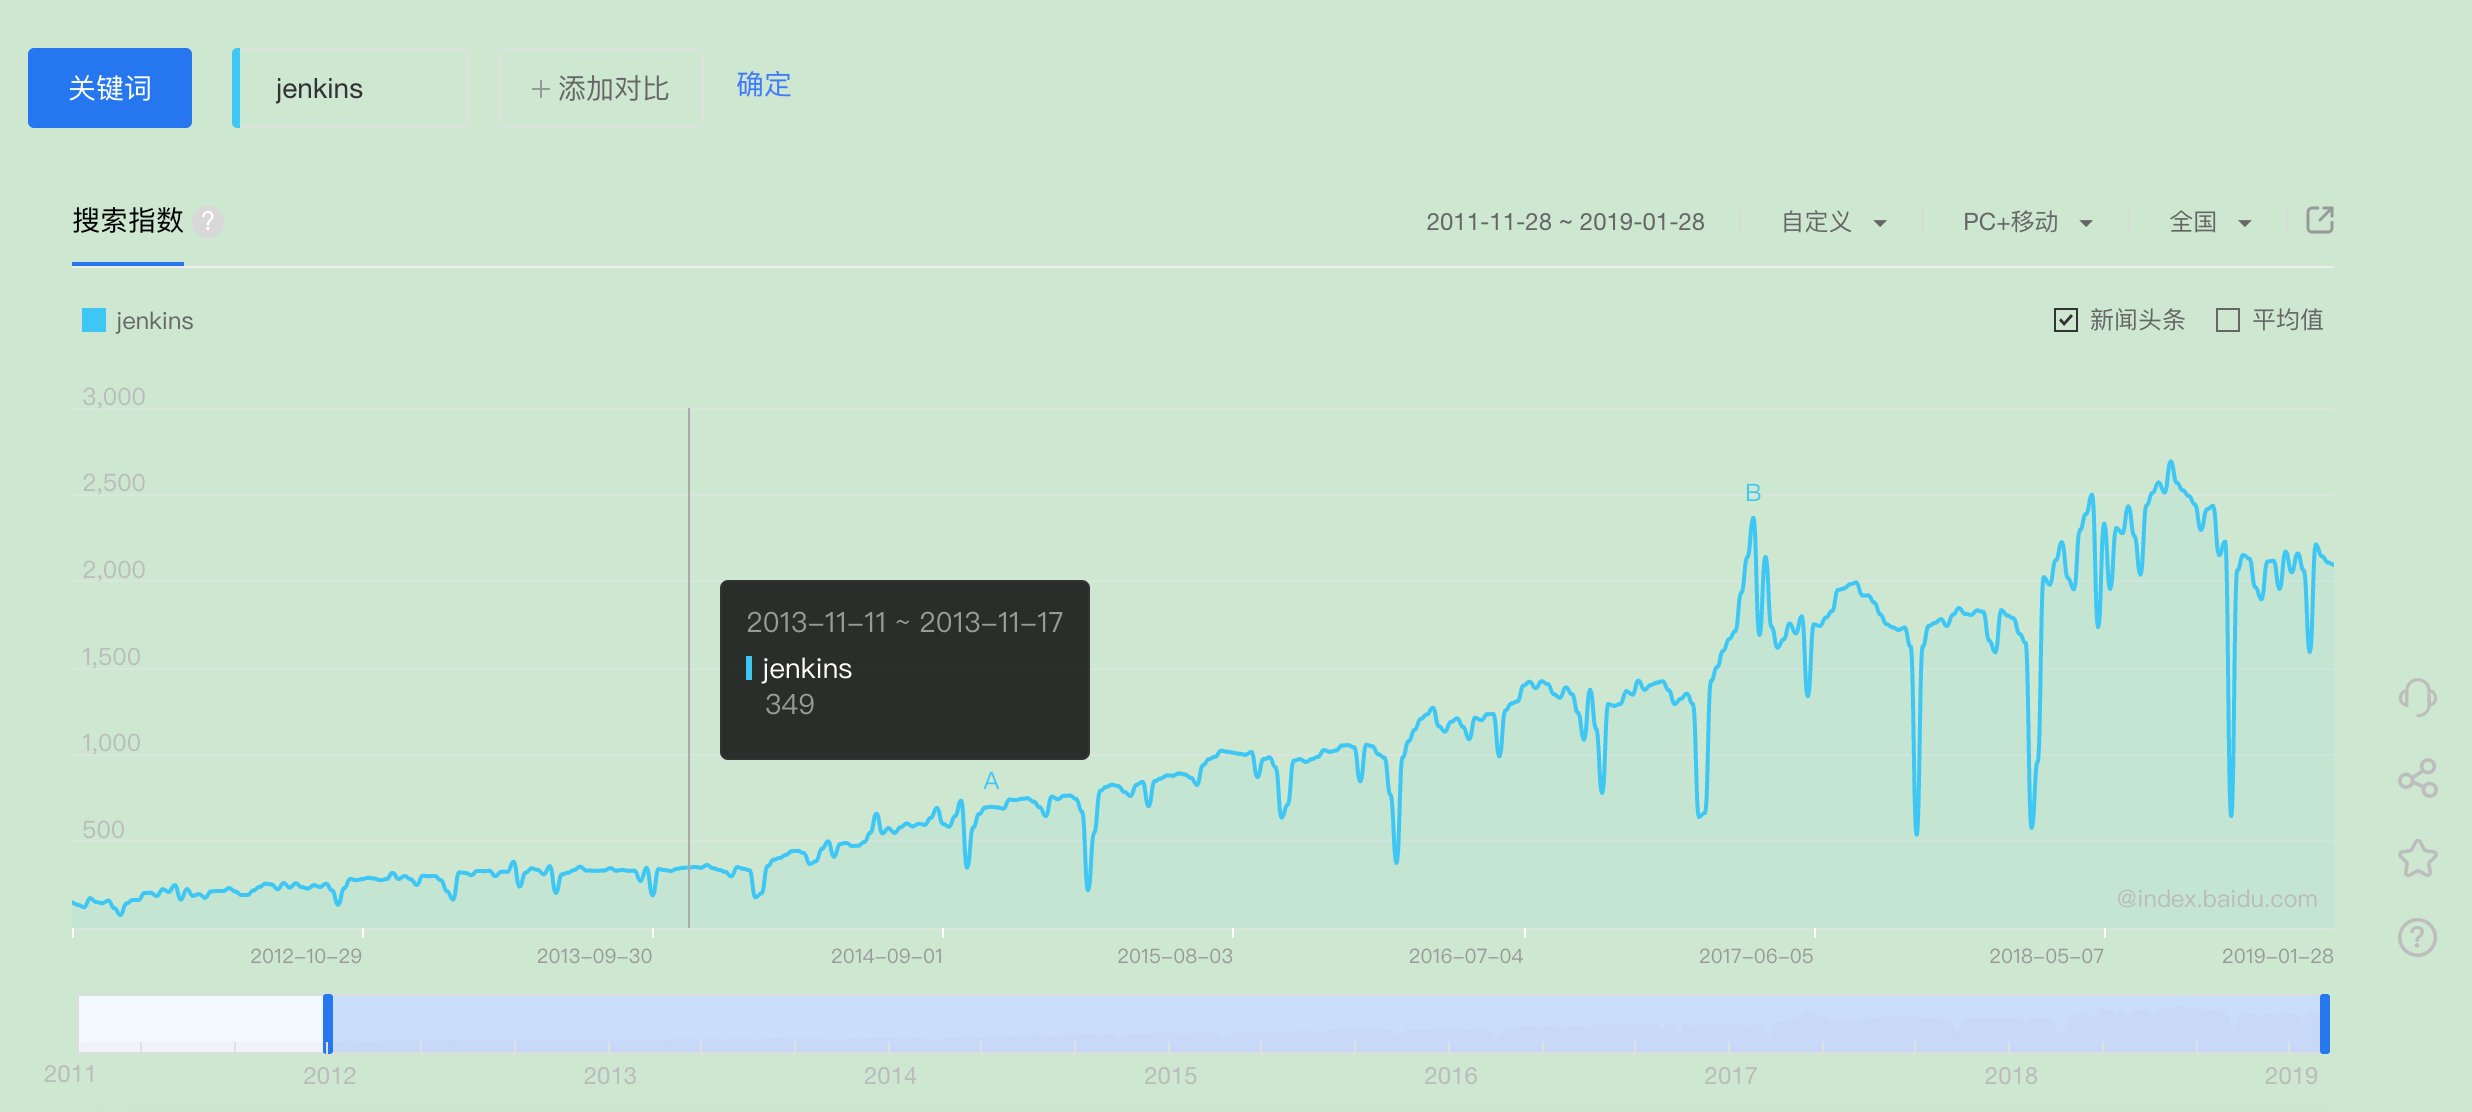The image size is (2472, 1112).
Task: Click the question mark beside 搜索指数
Action: pyautogui.click(x=207, y=221)
